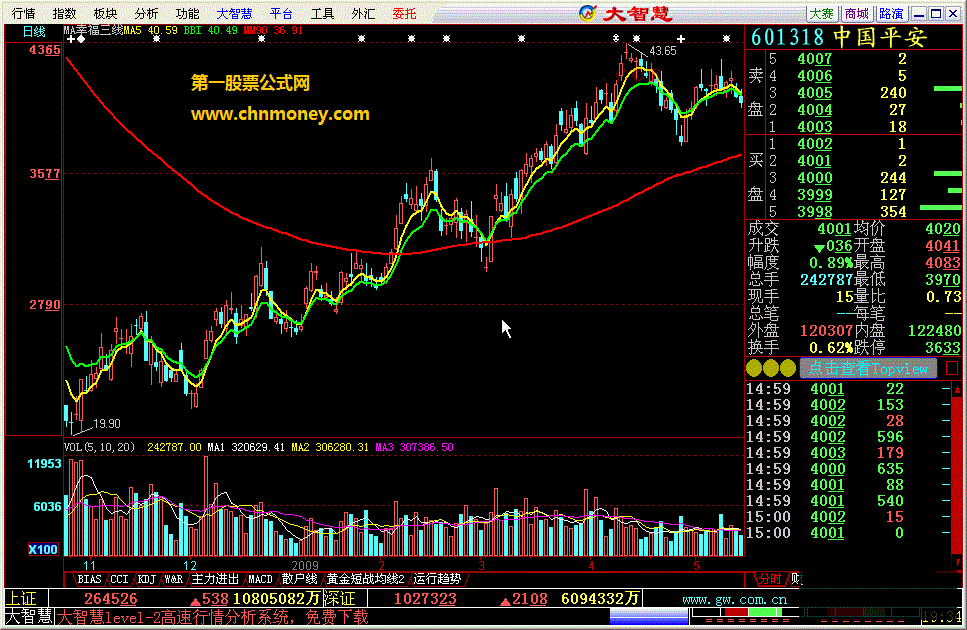Click the 深证 index label in status bar
The width and height of the screenshot is (967, 630).
[339, 599]
